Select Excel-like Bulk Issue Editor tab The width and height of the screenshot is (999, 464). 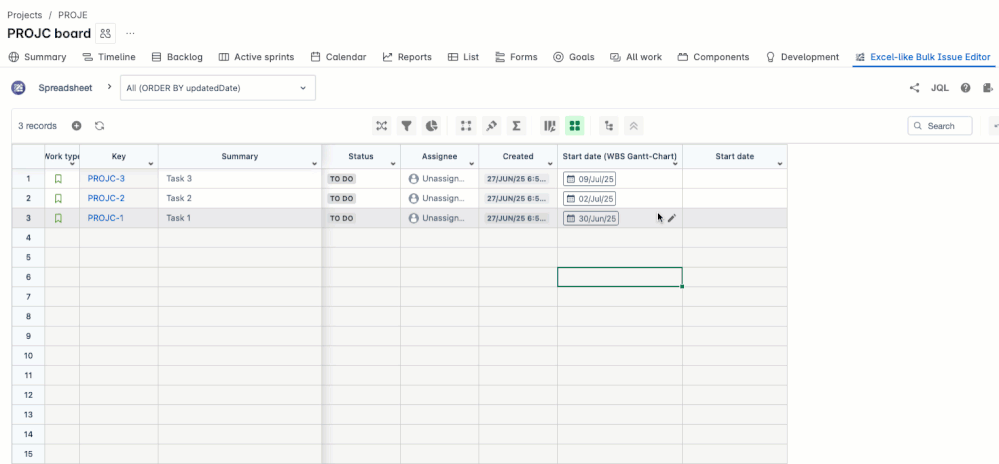tap(923, 57)
